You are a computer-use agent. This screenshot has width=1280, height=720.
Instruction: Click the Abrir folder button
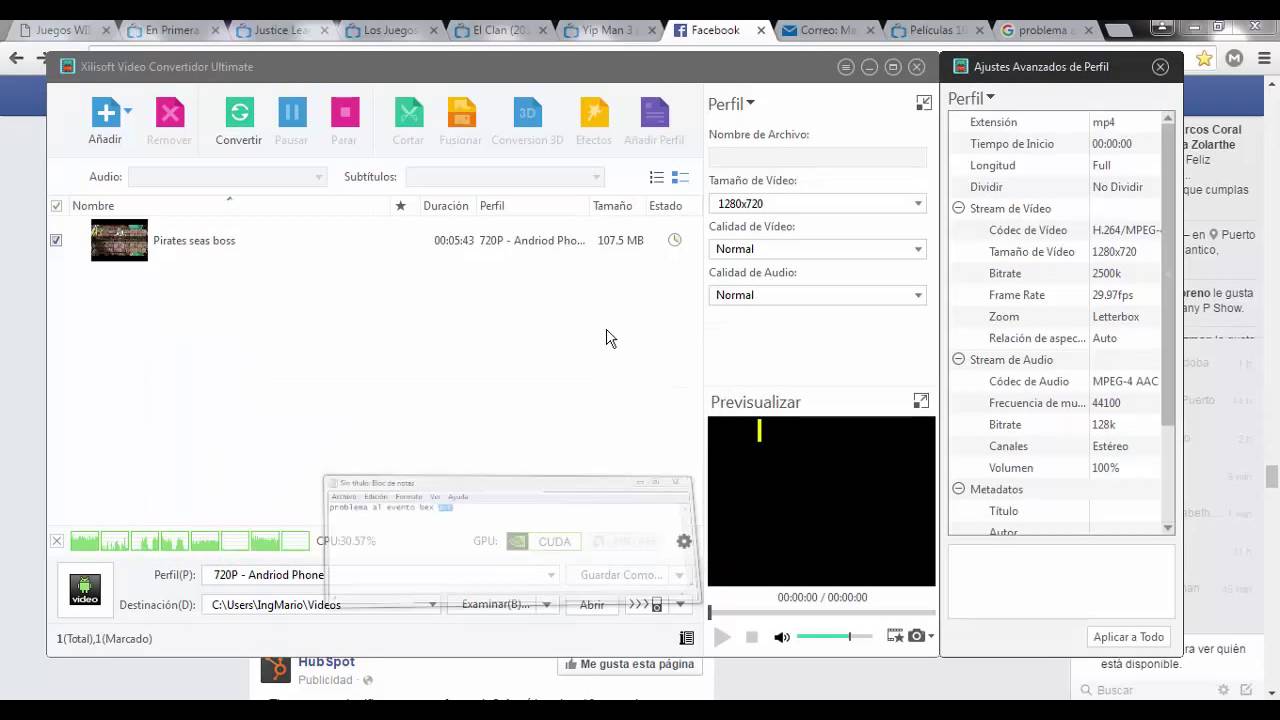click(x=592, y=604)
